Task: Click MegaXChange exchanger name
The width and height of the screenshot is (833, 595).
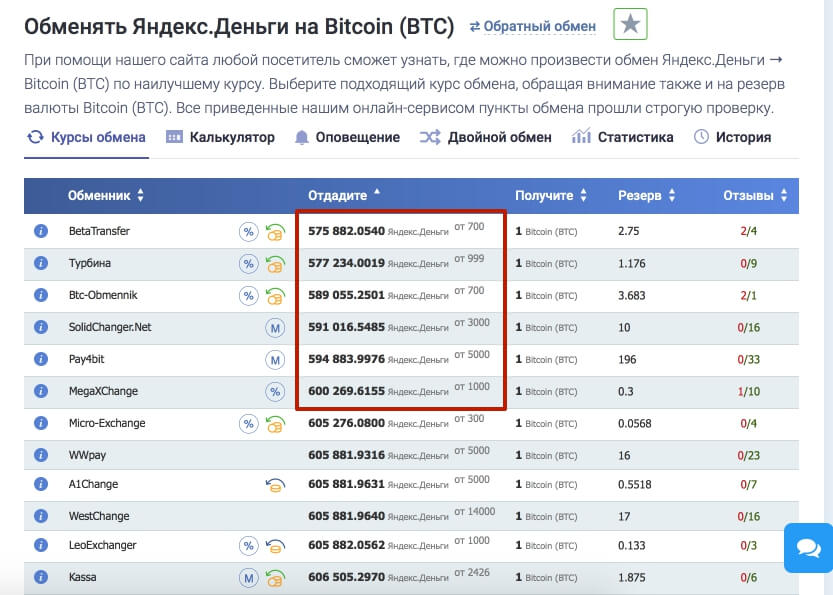Action: tap(103, 391)
